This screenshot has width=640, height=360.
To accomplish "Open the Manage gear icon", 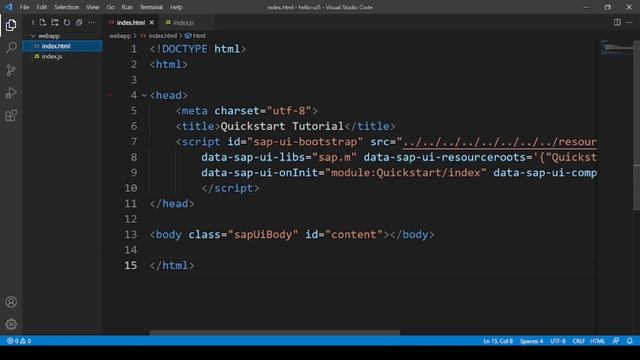I will (11, 324).
